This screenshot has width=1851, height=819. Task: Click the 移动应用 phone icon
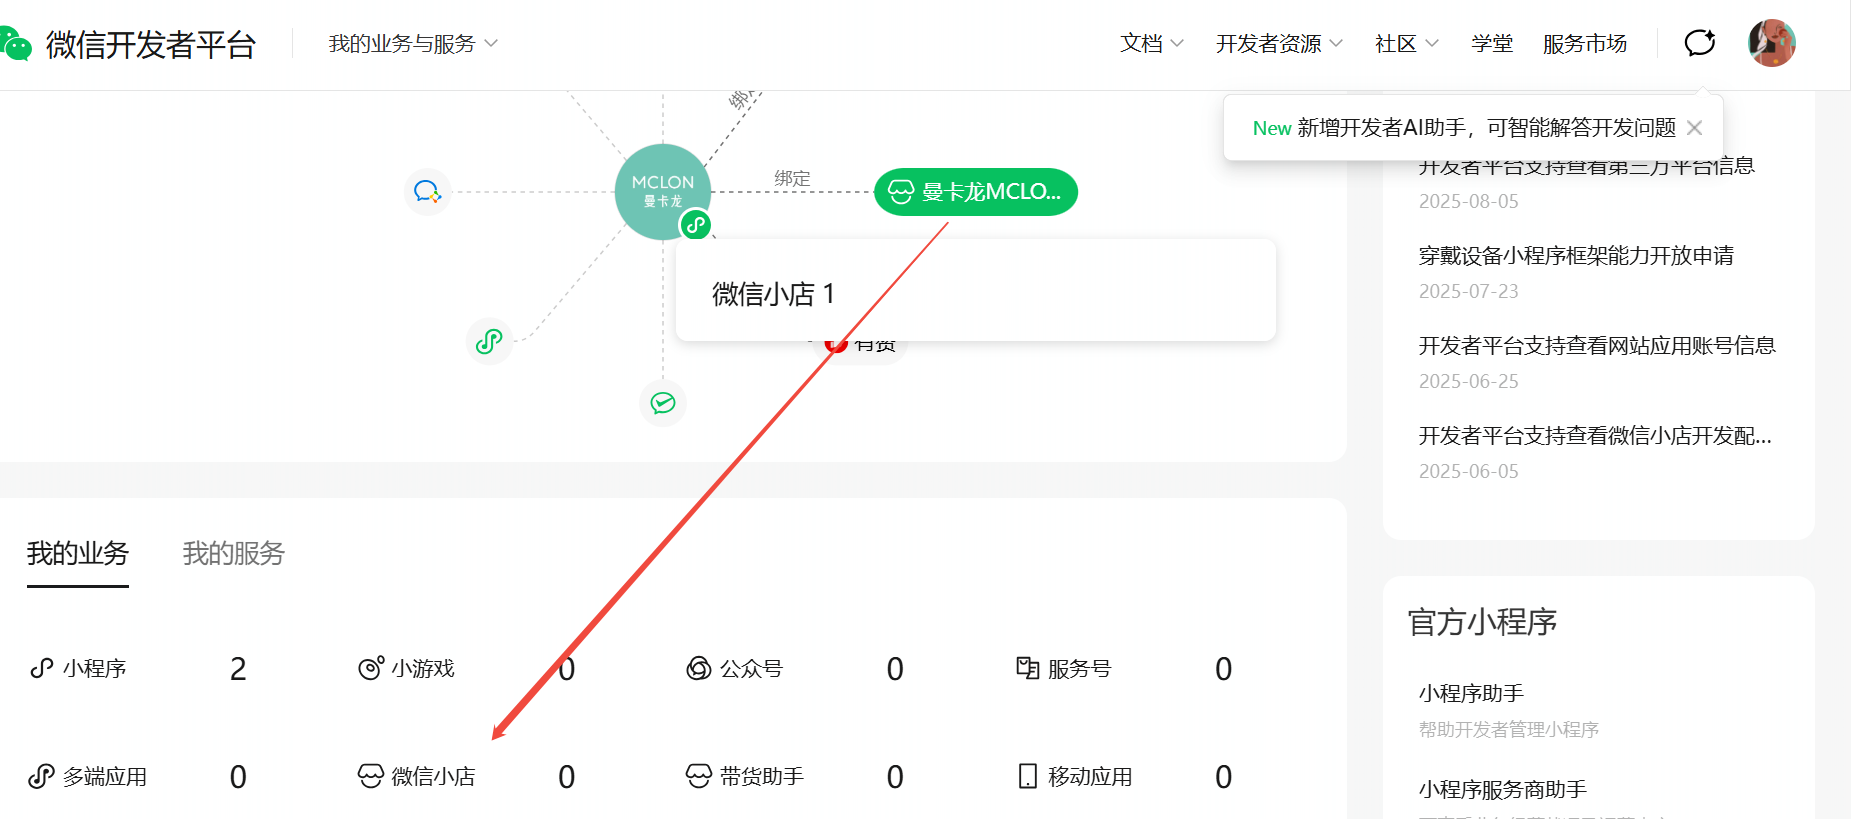pyautogui.click(x=1028, y=776)
